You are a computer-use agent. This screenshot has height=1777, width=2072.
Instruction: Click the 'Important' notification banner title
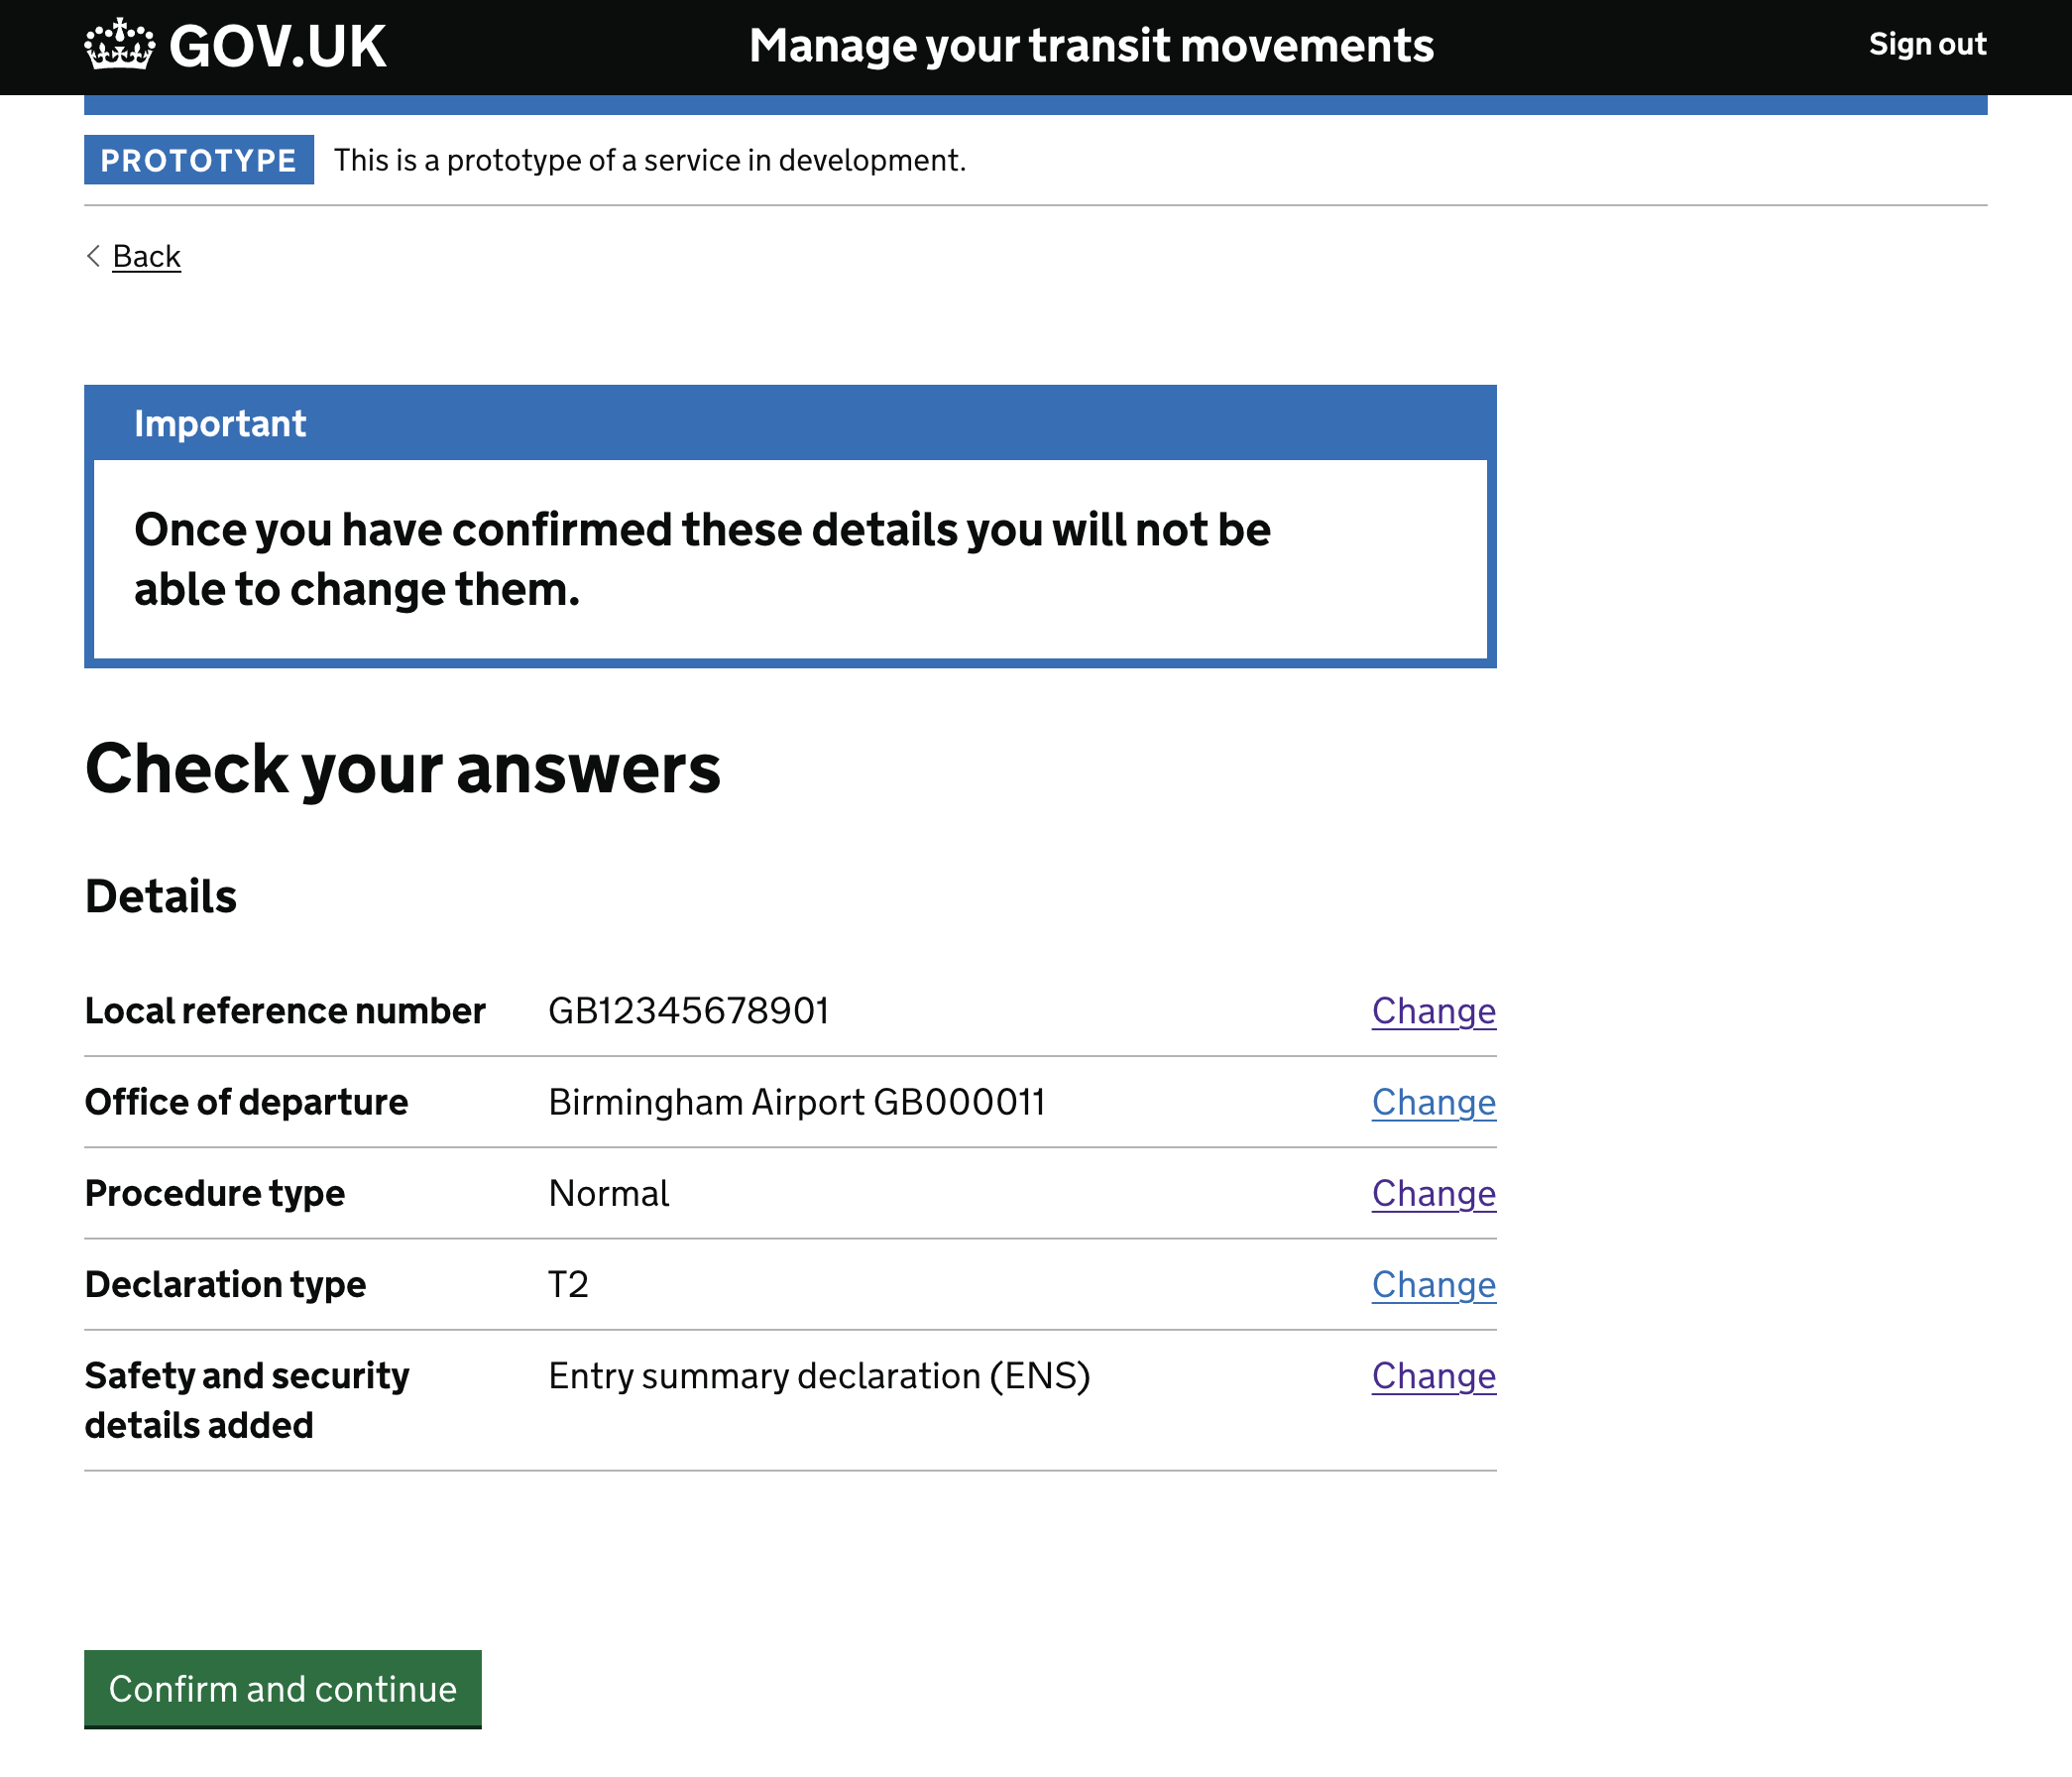tap(220, 424)
